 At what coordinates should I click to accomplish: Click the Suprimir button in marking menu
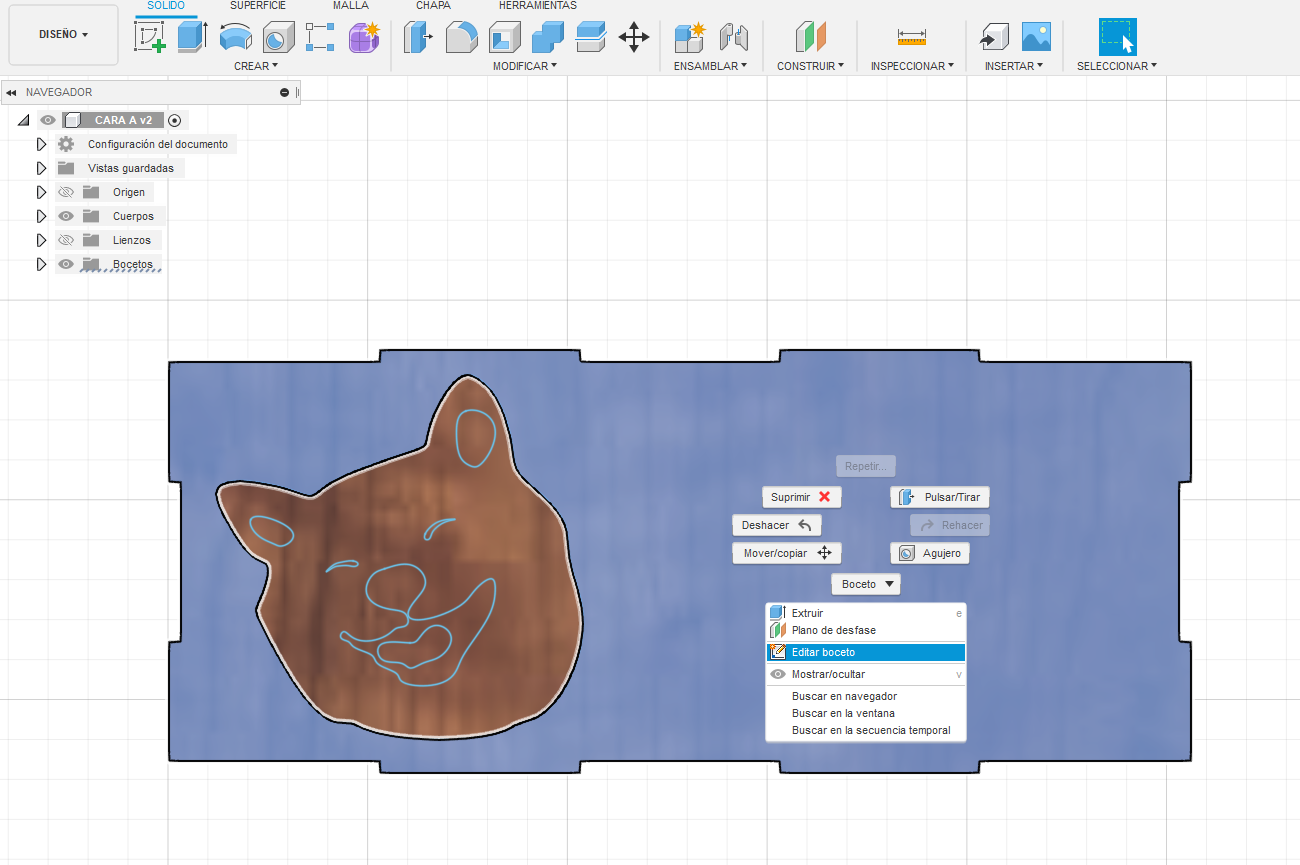coord(801,497)
